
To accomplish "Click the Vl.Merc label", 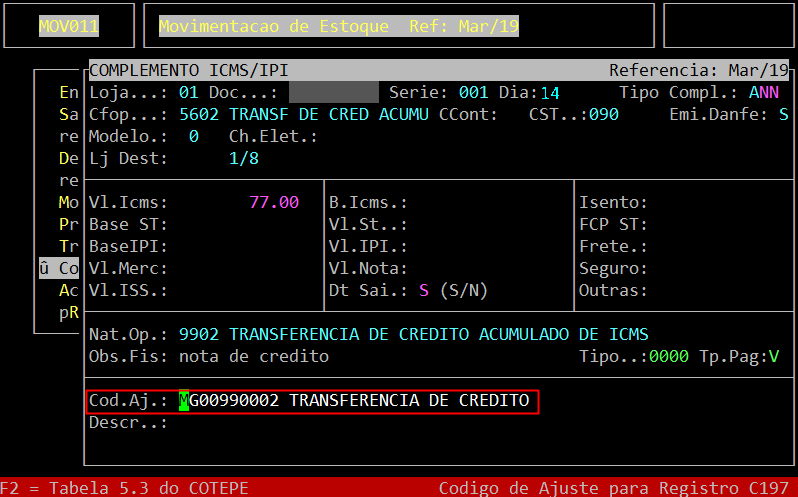I will (128, 268).
